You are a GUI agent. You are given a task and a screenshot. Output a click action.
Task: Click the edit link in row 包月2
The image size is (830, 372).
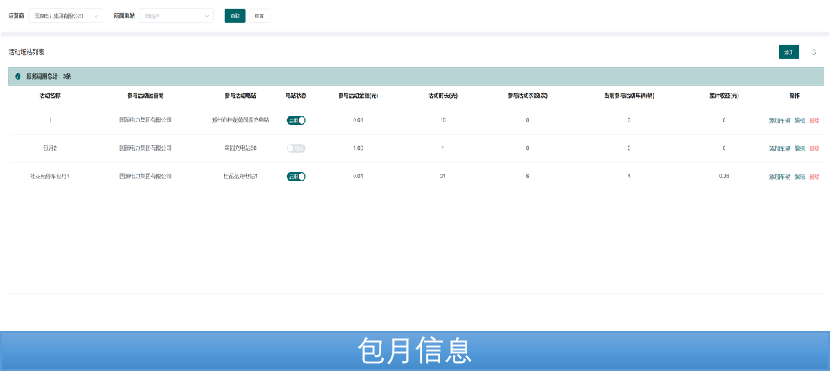pyautogui.click(x=800, y=149)
